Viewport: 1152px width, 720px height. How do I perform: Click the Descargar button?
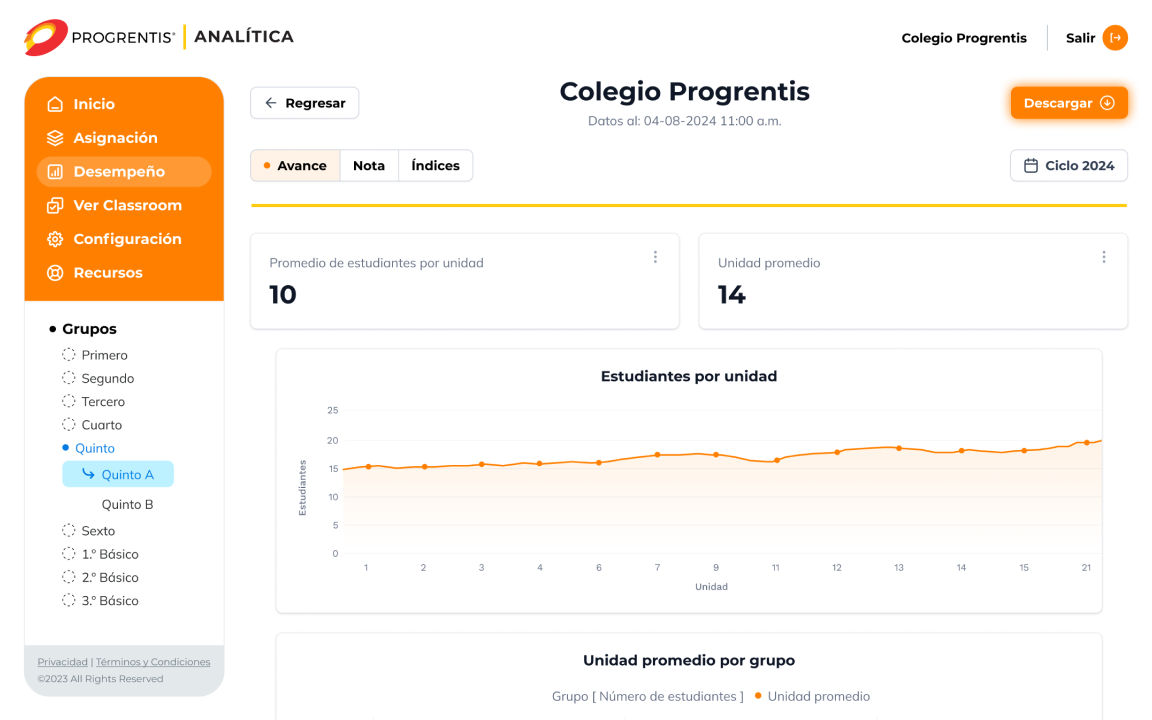[x=1069, y=103]
